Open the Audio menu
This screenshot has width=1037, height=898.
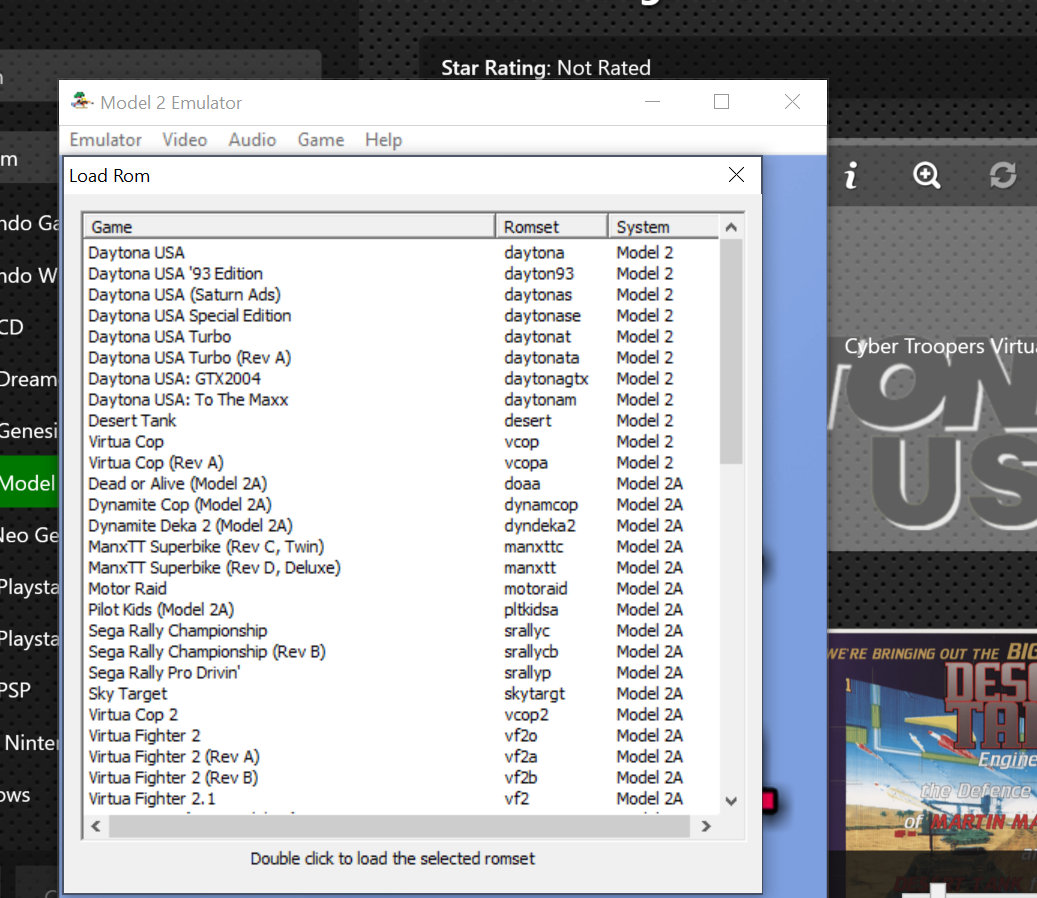[252, 140]
